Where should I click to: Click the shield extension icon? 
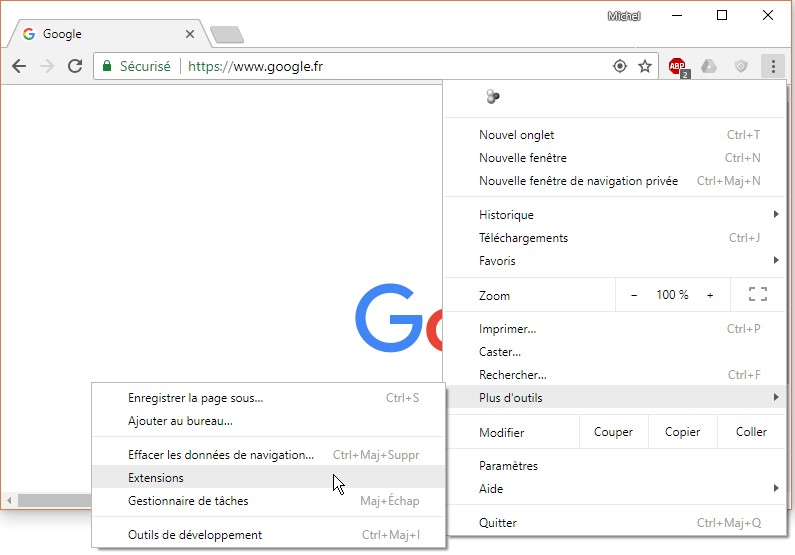click(740, 67)
